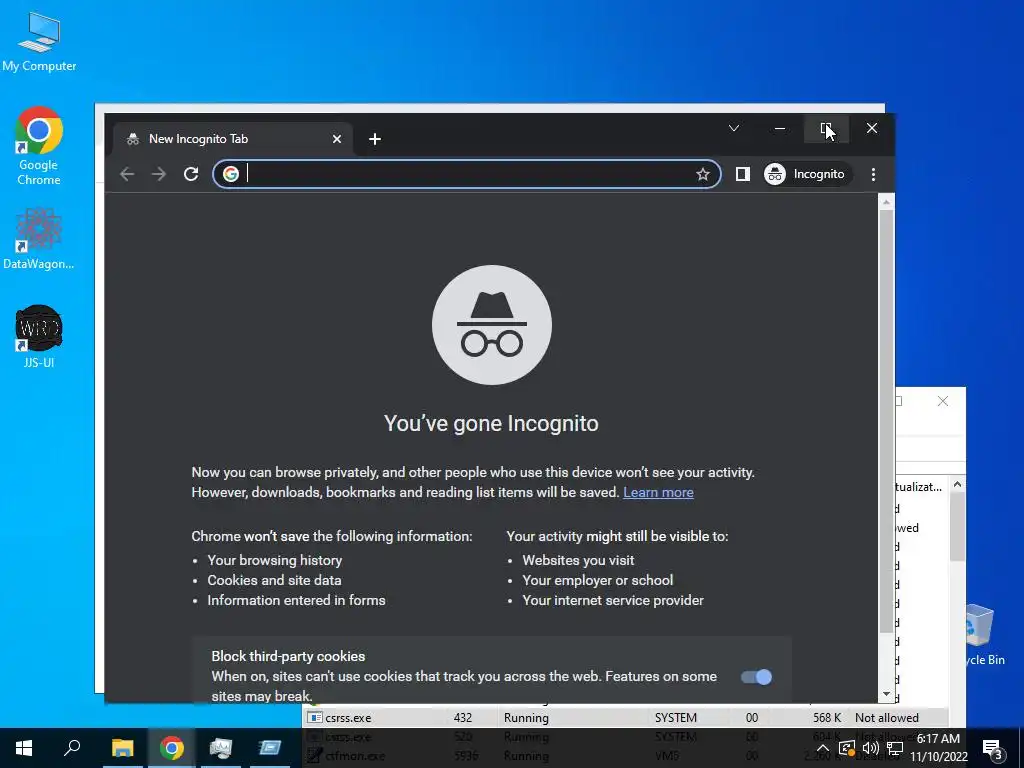Viewport: 1024px width, 768px height.
Task: Click the page scrollbar up arrow
Action: tap(886, 202)
